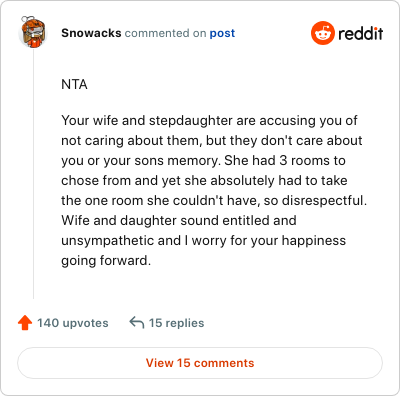Follow the blue "post" link
Image resolution: width=400 pixels, height=396 pixels.
tap(222, 33)
